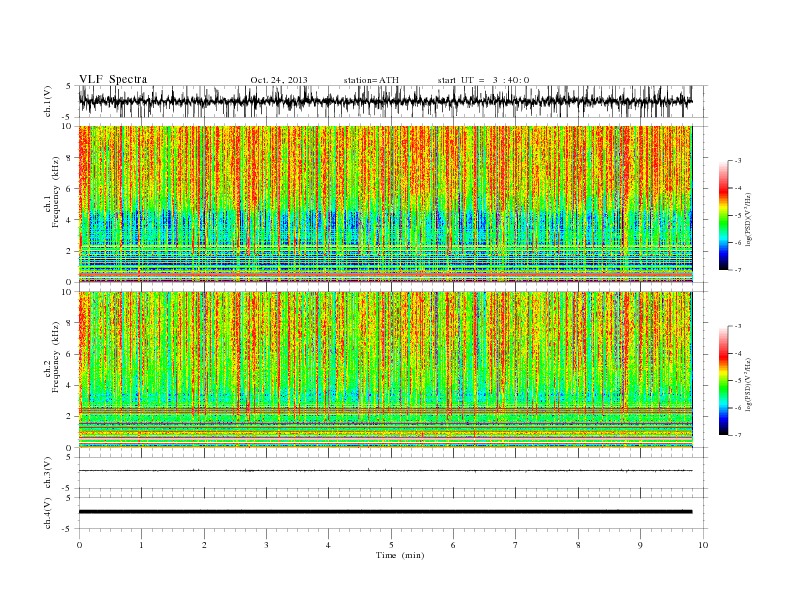The height and width of the screenshot is (612, 792).
Task: Click the "ch.1(V)" waveform axis label
Action: point(48,102)
